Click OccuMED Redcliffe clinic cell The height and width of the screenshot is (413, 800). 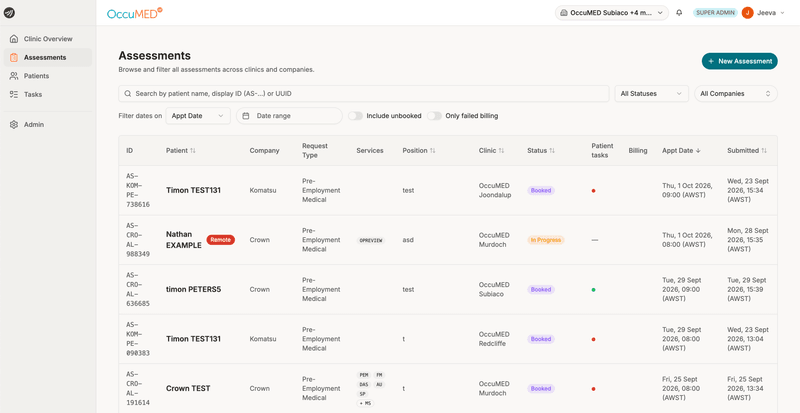pyautogui.click(x=494, y=339)
